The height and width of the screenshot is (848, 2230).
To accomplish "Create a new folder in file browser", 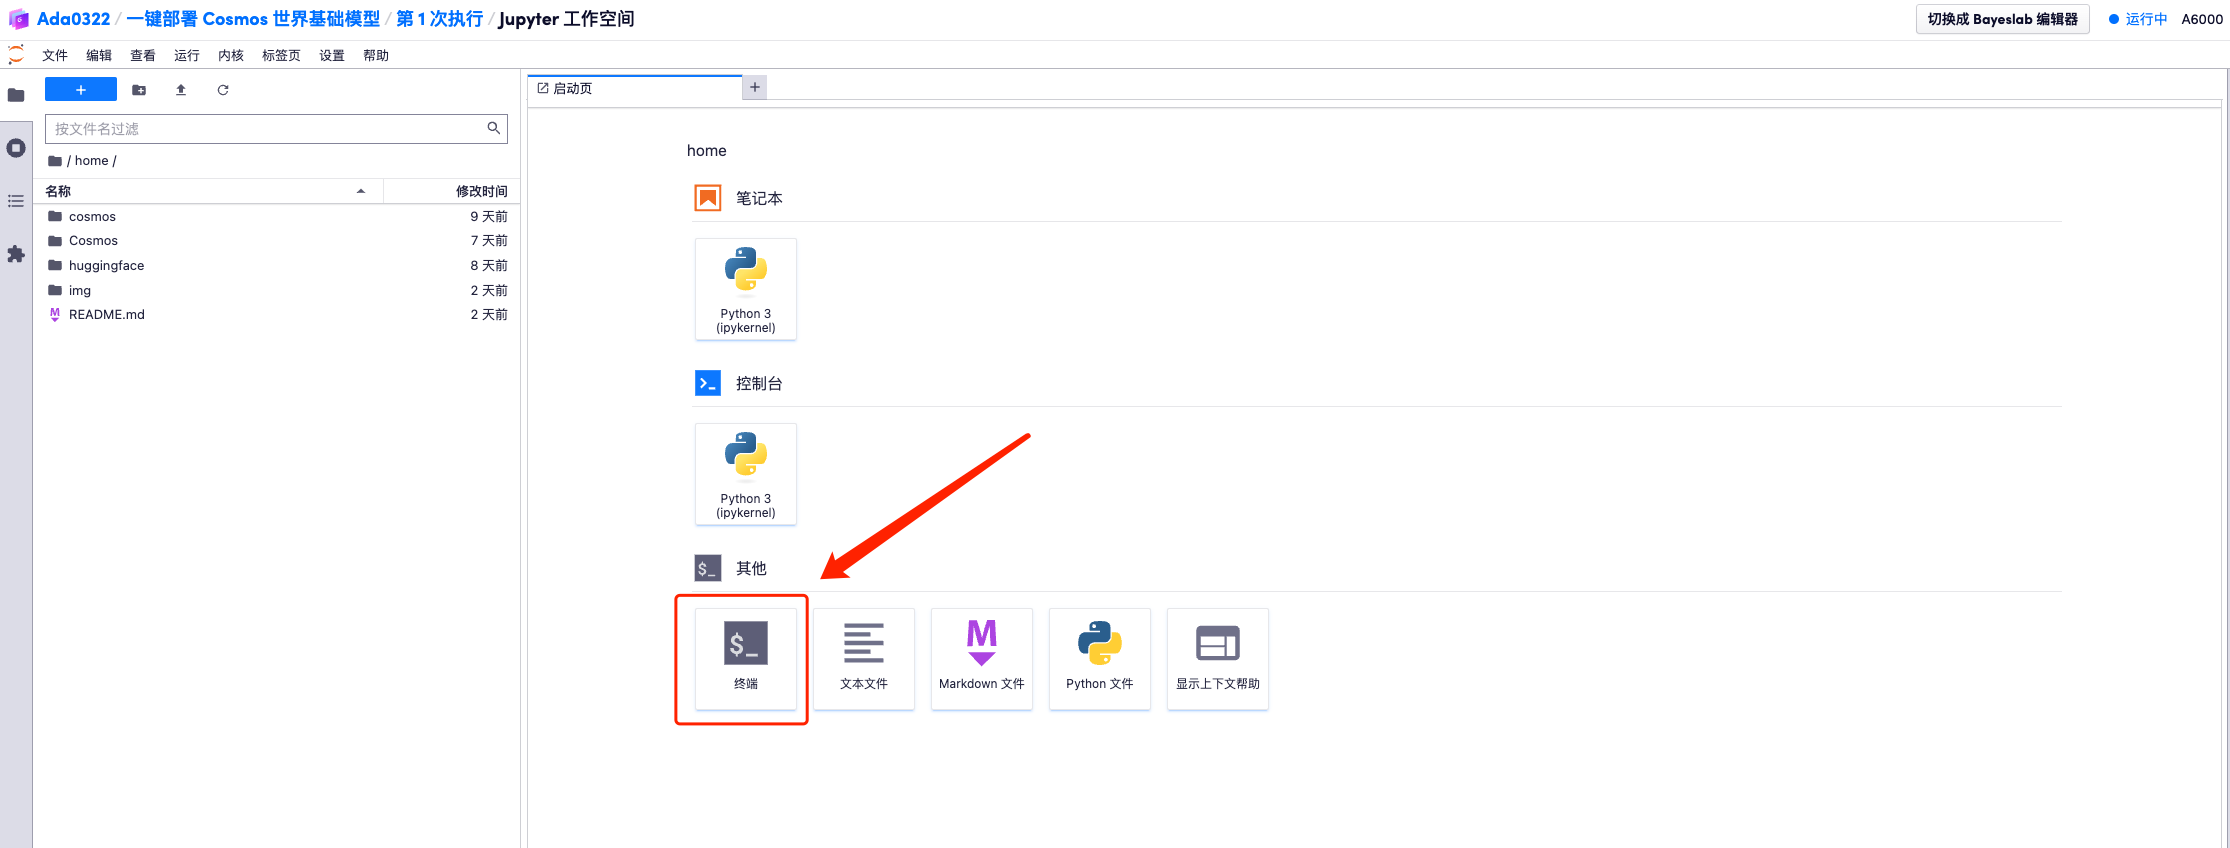I will [139, 90].
